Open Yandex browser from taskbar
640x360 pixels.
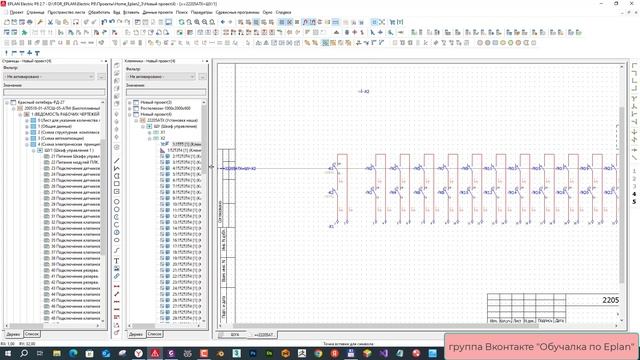[x=138, y=353]
